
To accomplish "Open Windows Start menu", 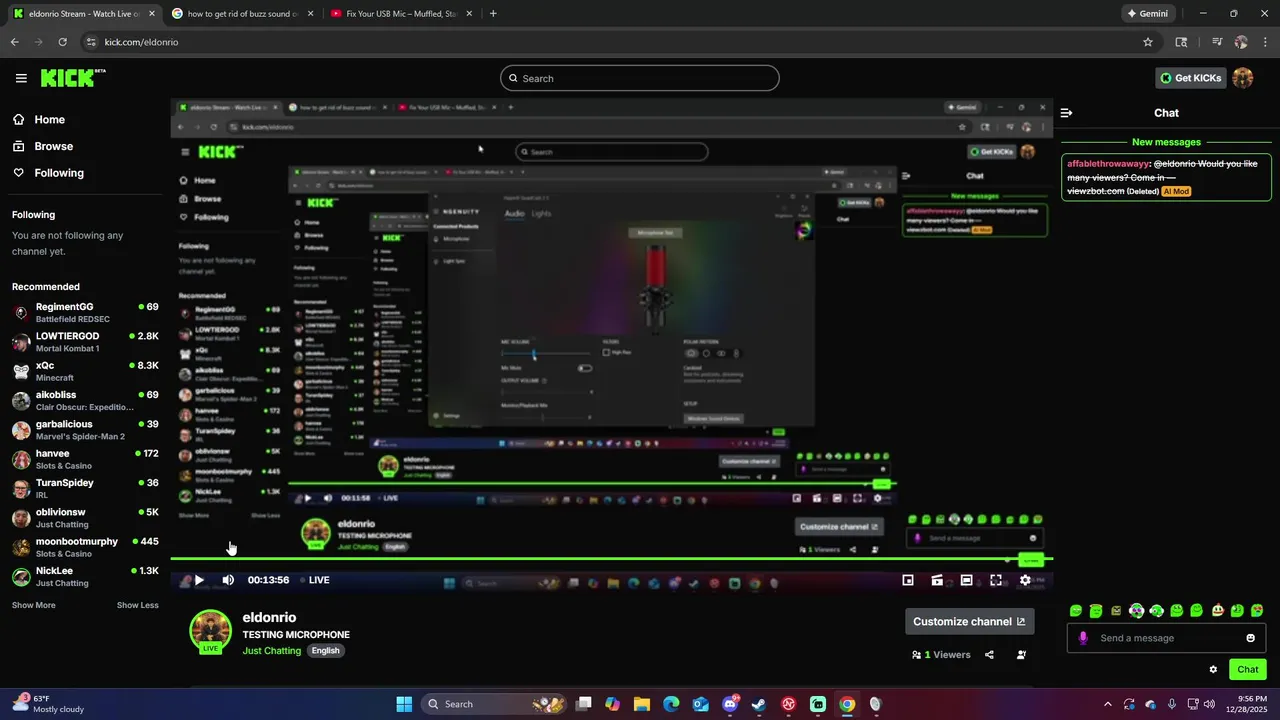I will 404,704.
